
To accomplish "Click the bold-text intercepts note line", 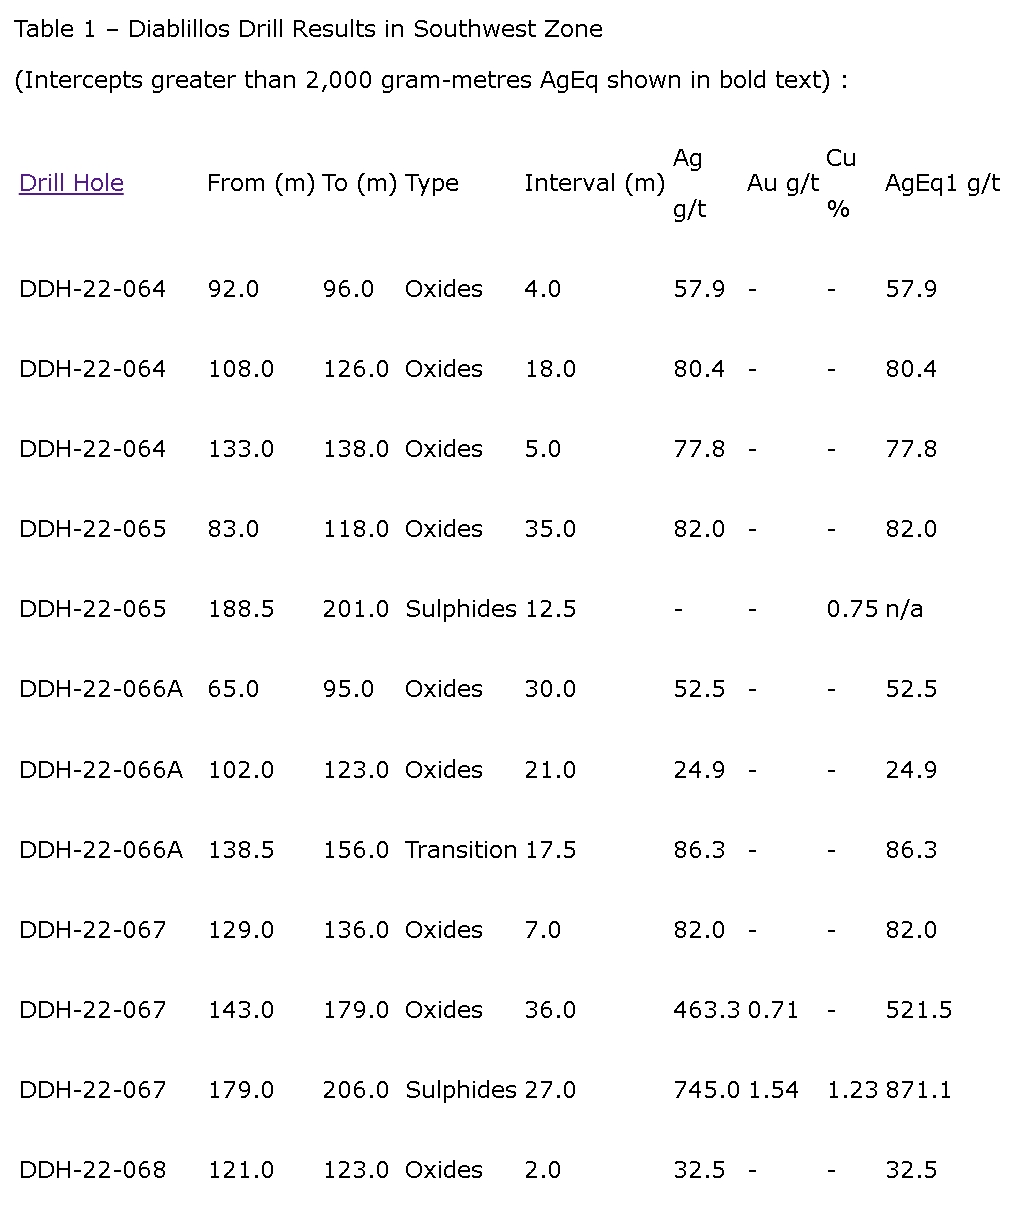I will (x=431, y=80).
